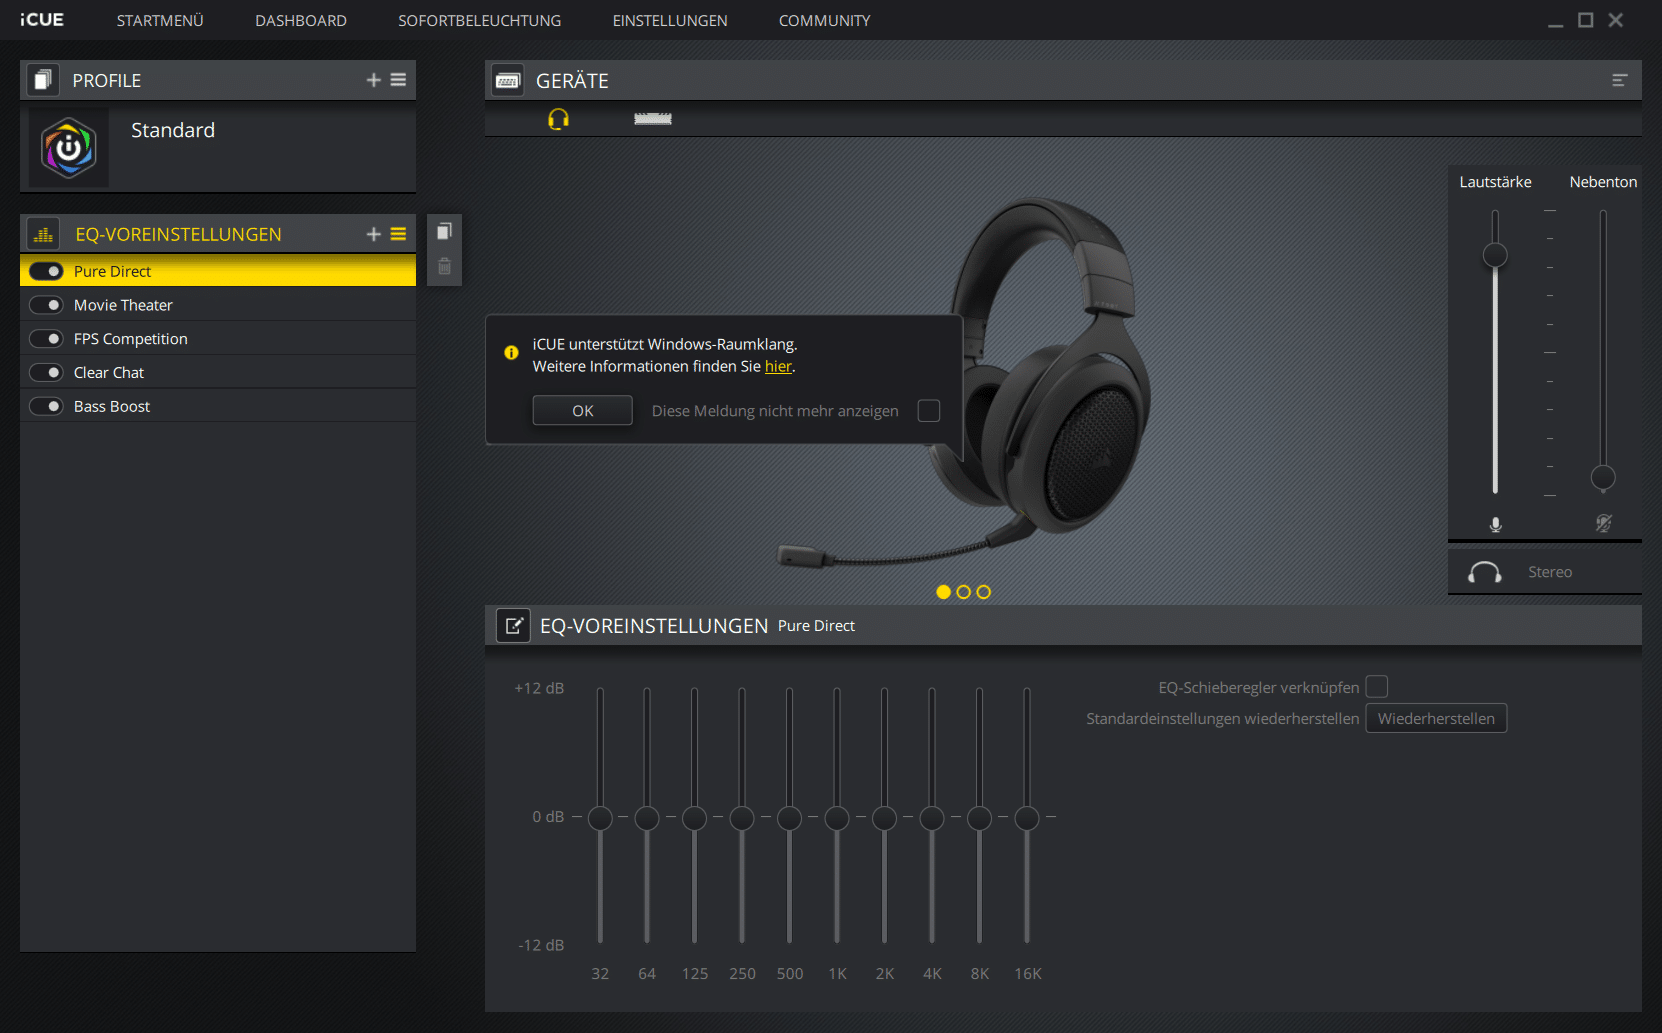Enable the Bass Boost preset toggle
The image size is (1662, 1033).
[x=46, y=406]
